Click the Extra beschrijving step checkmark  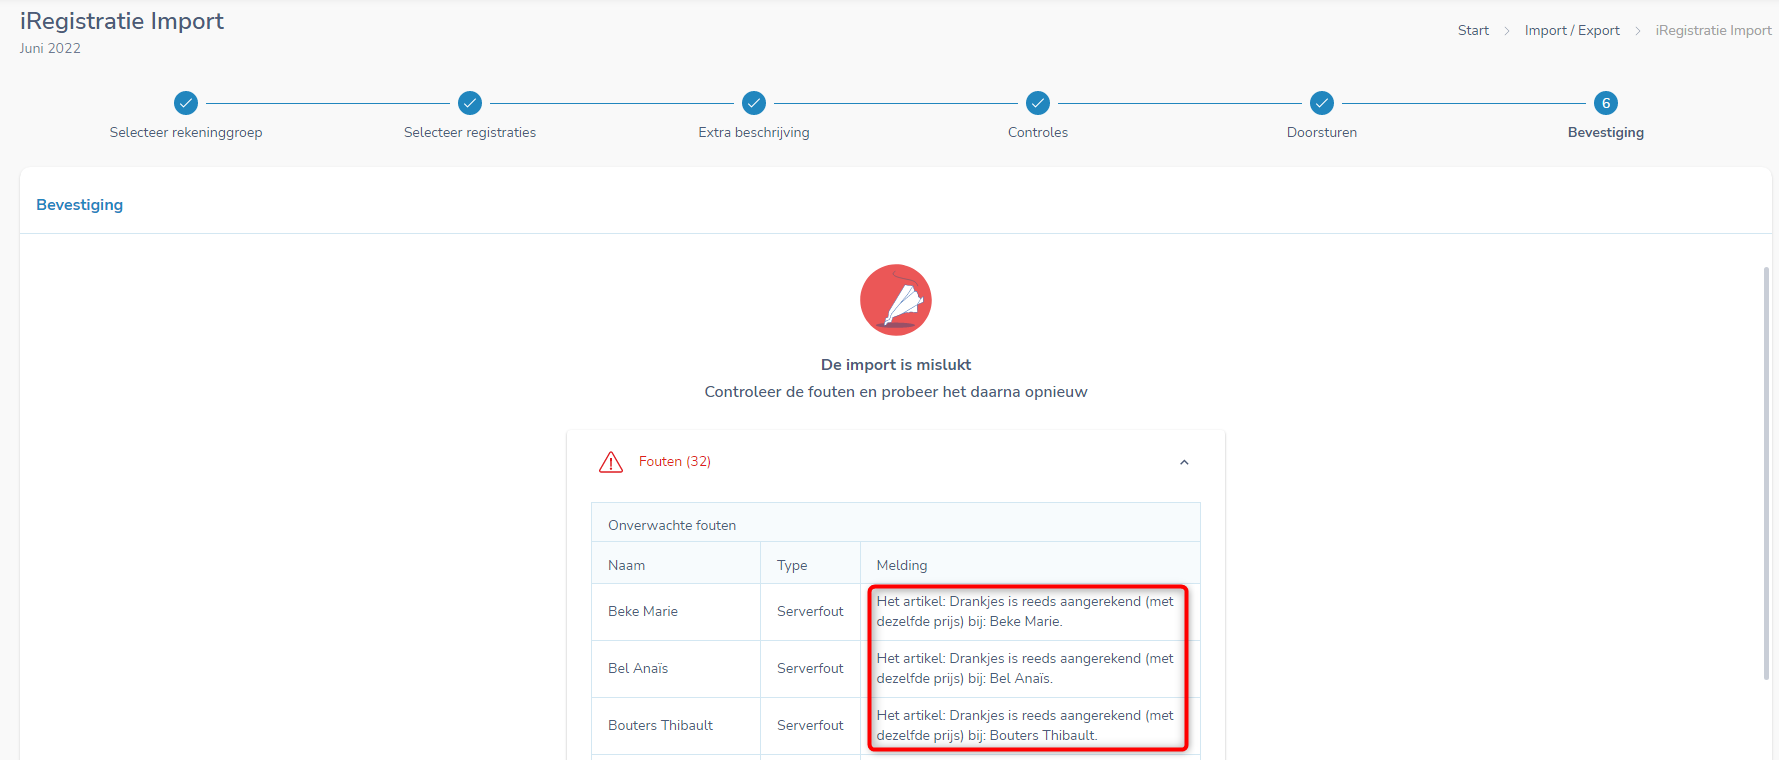click(x=754, y=103)
